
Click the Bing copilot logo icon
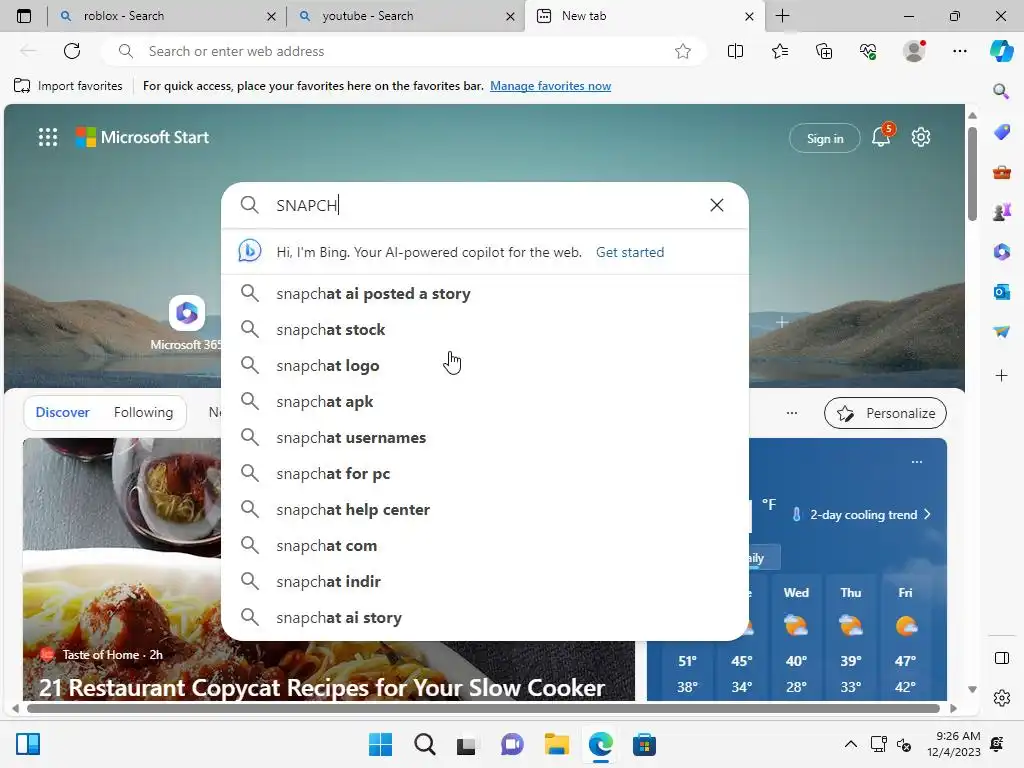point(249,251)
